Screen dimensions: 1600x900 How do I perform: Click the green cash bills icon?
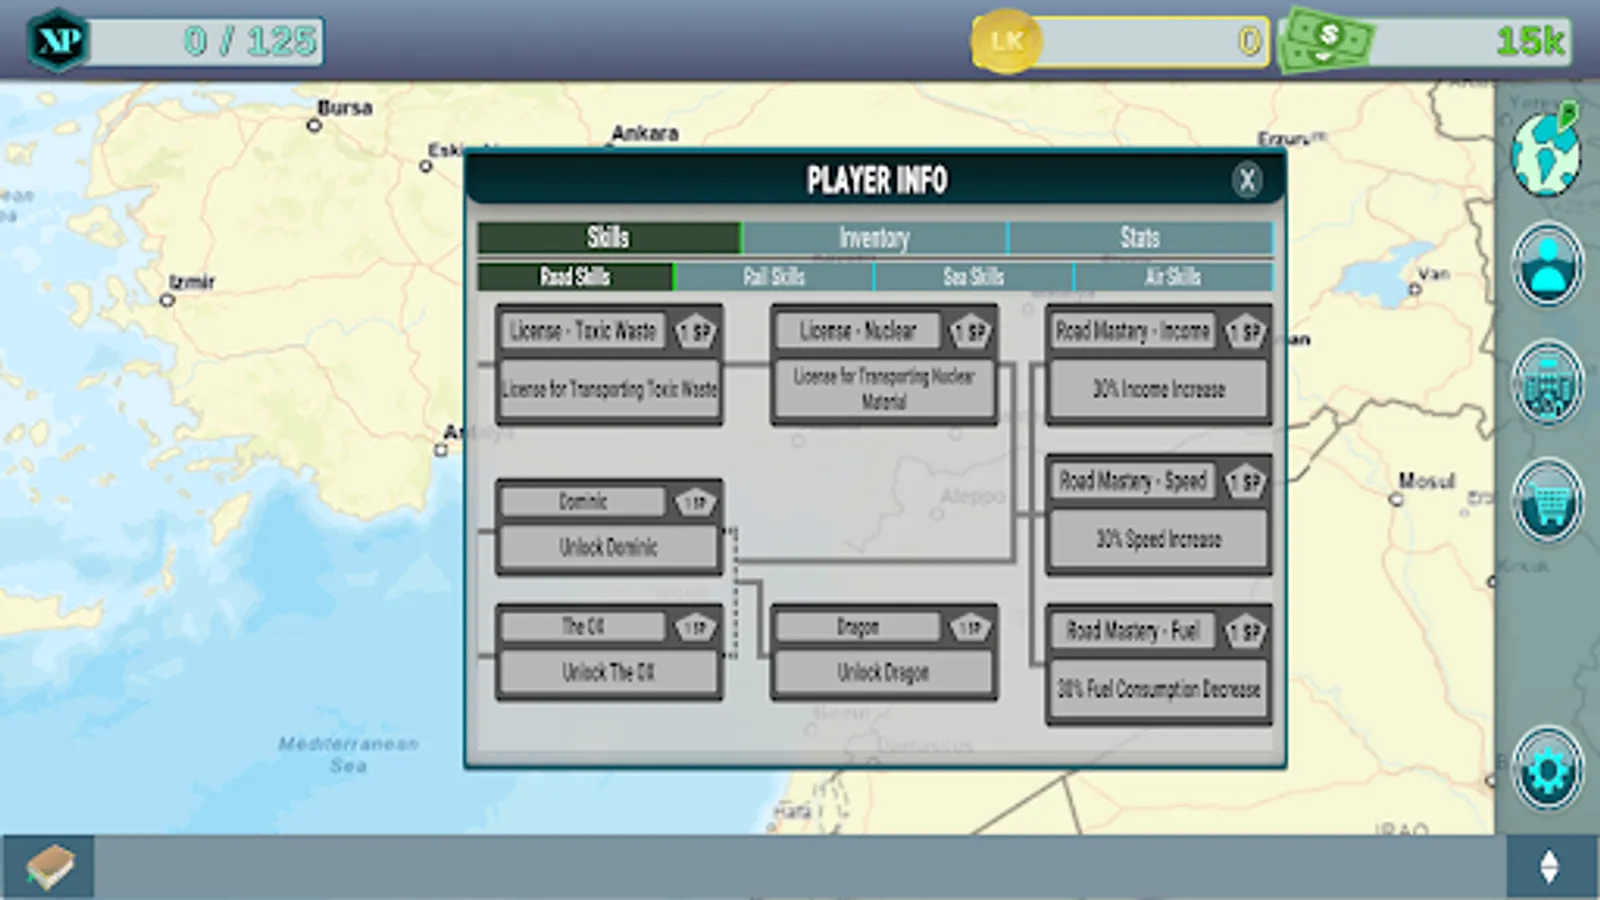[x=1327, y=41]
